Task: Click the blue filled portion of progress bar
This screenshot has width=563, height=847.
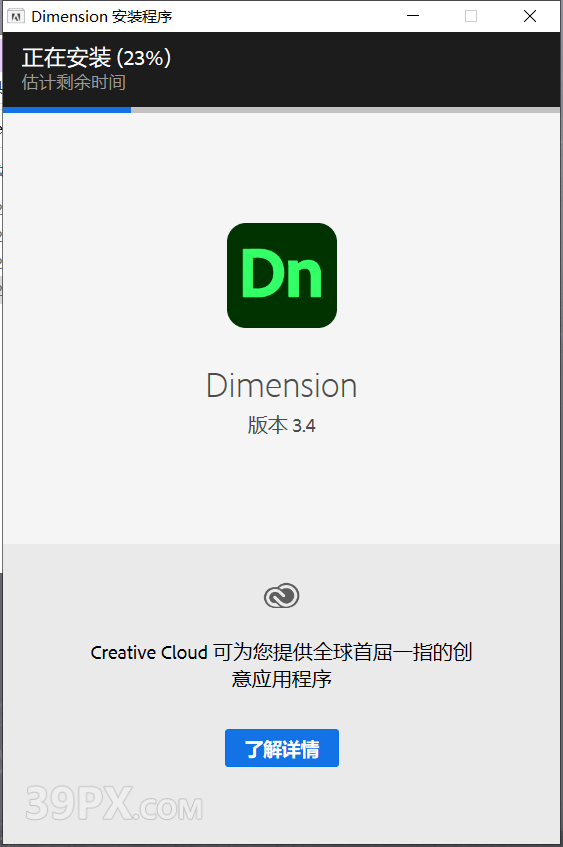Action: point(67,110)
